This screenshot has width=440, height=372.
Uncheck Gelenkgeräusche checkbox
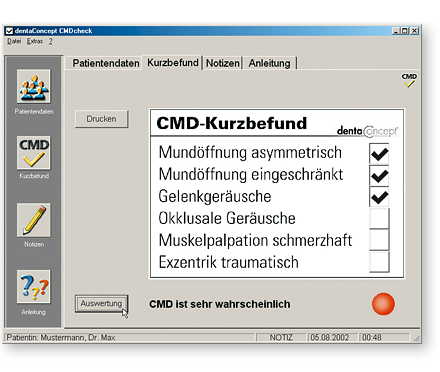[x=379, y=197]
